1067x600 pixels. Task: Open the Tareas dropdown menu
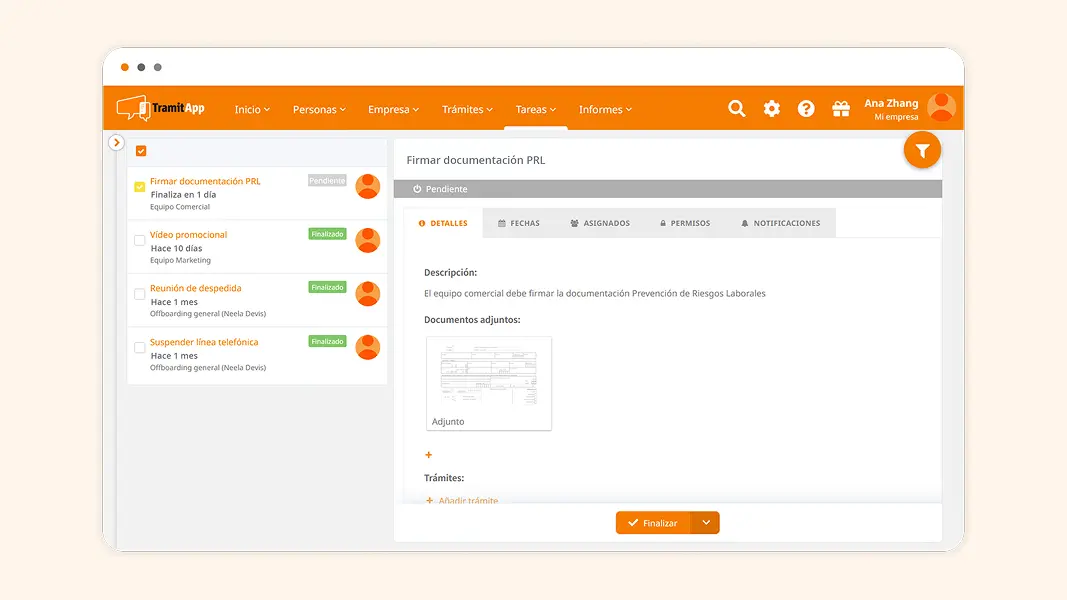(536, 109)
